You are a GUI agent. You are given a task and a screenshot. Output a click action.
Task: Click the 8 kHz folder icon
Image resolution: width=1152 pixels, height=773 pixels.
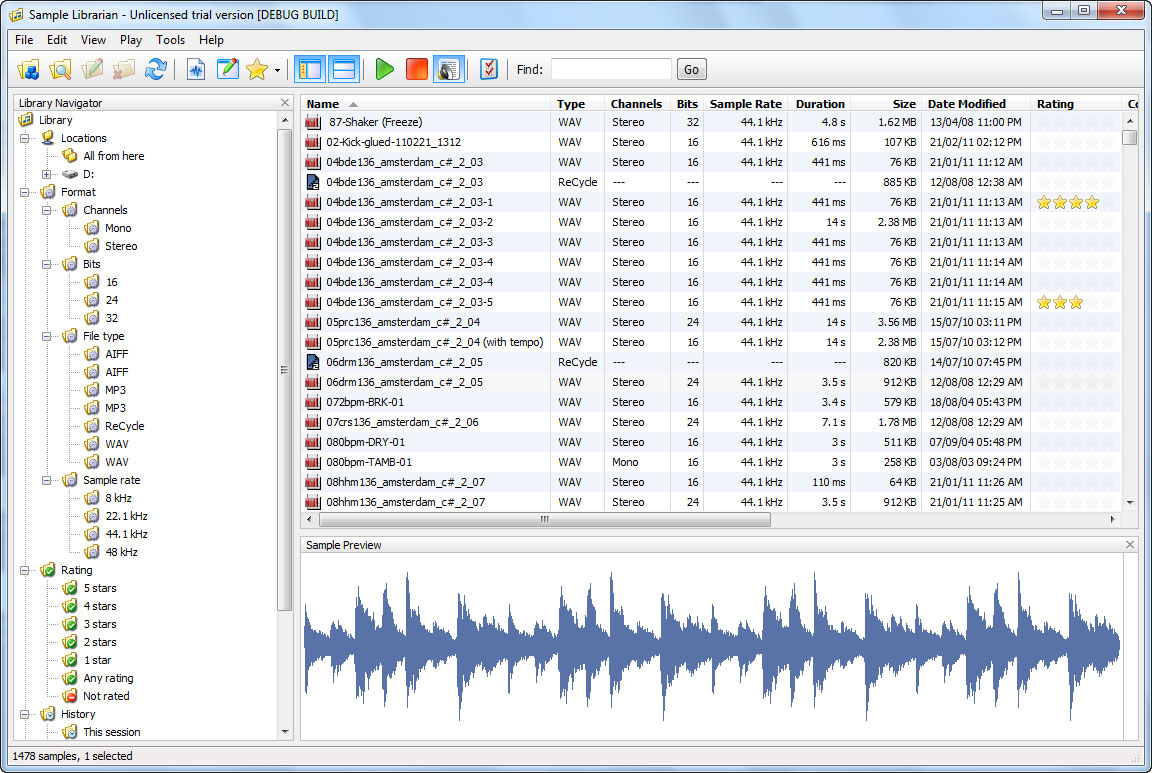[x=92, y=498]
